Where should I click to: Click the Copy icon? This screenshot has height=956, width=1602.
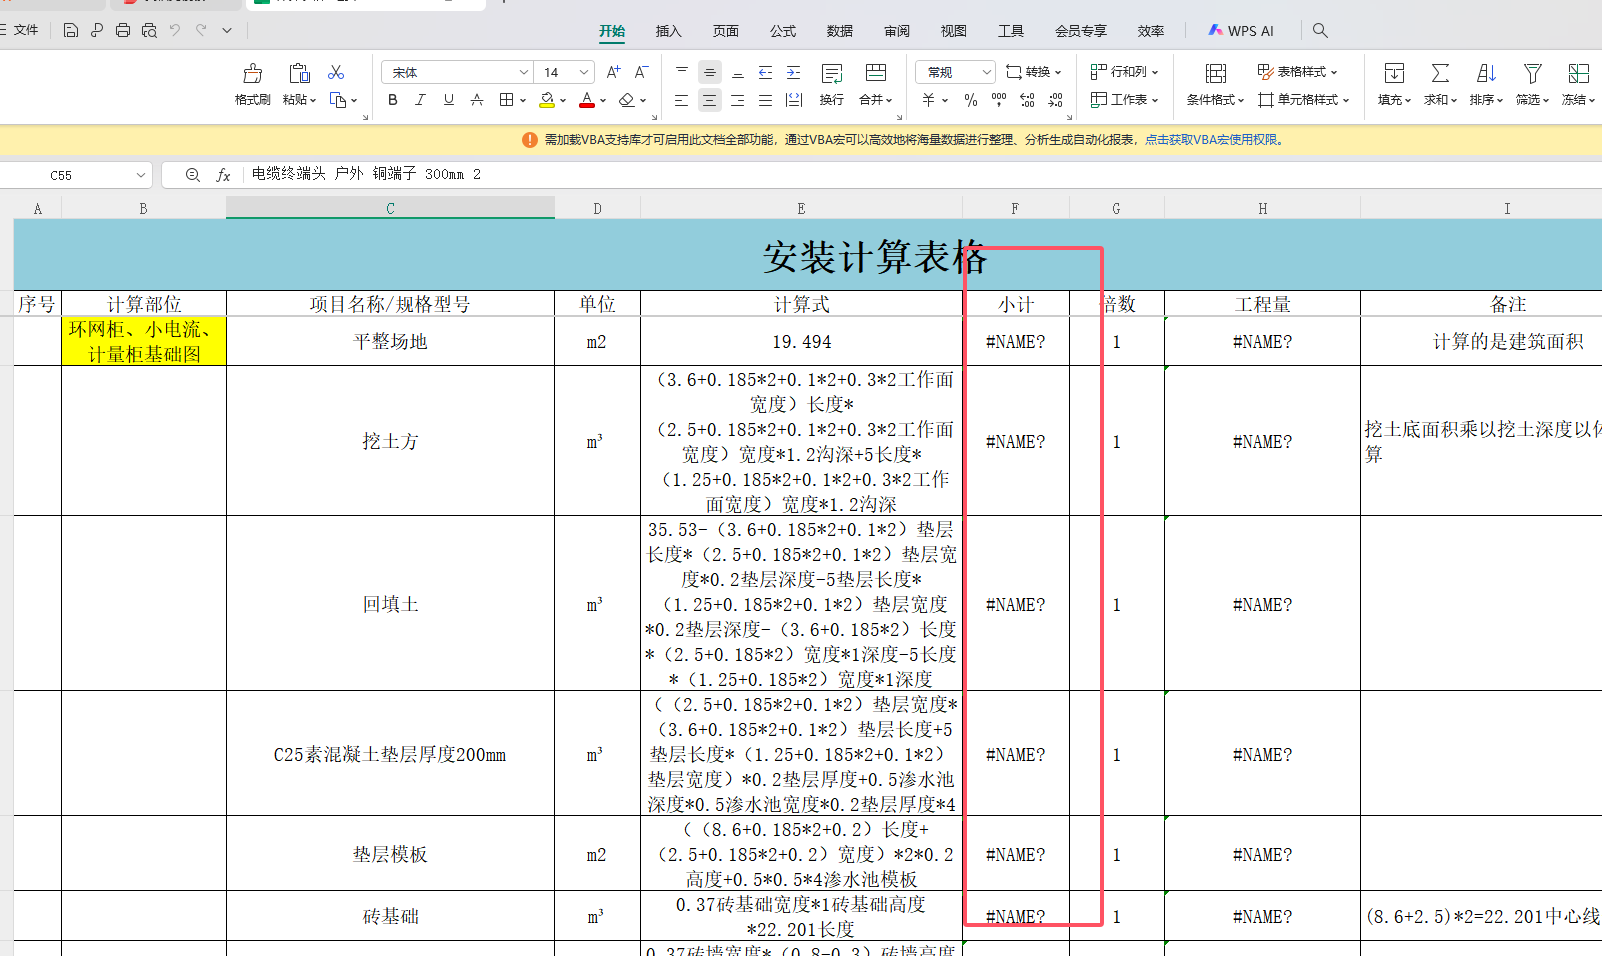338,100
